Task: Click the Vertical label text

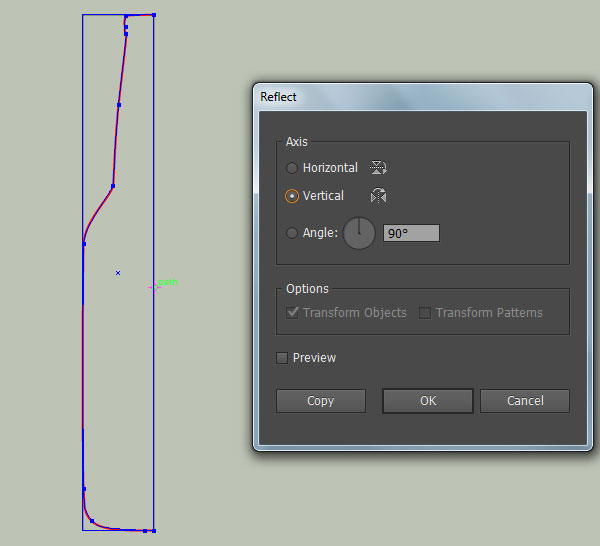Action: [323, 196]
